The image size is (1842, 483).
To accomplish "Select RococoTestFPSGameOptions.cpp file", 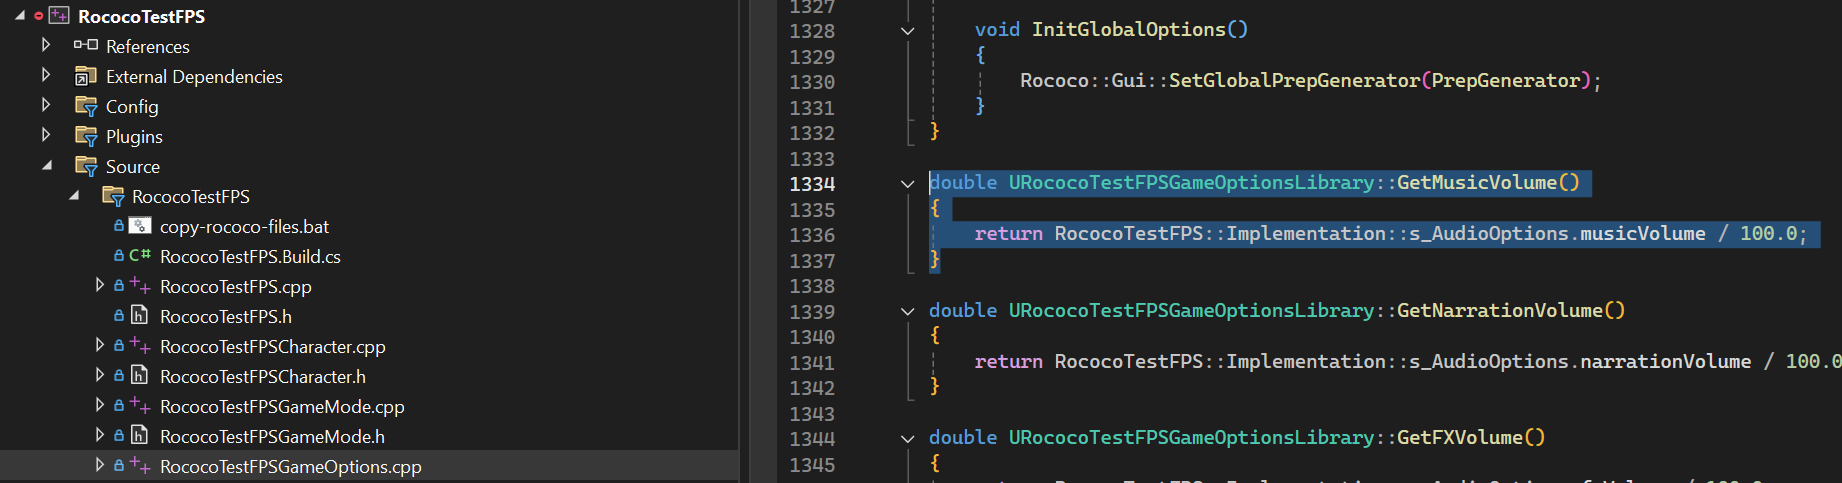I will click(x=290, y=466).
